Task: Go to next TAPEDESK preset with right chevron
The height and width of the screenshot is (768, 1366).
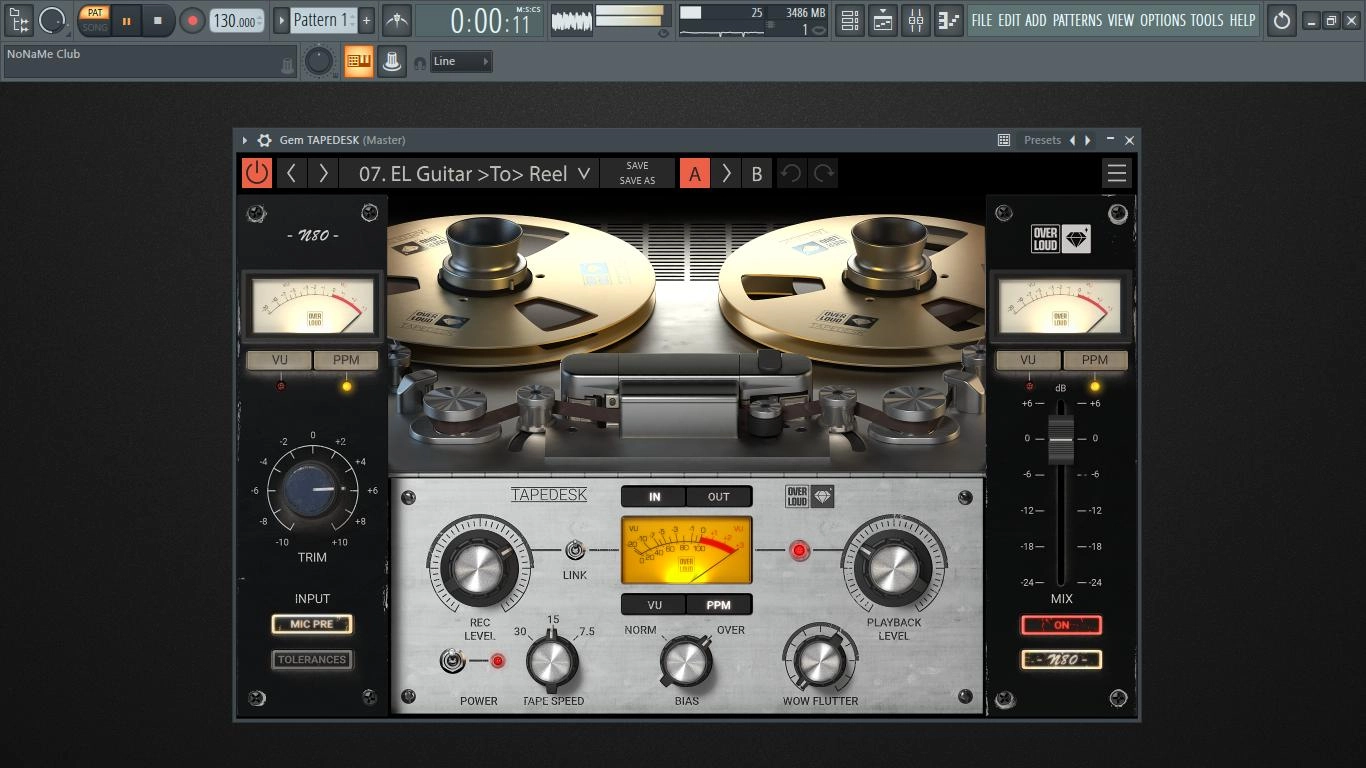Action: coord(323,173)
